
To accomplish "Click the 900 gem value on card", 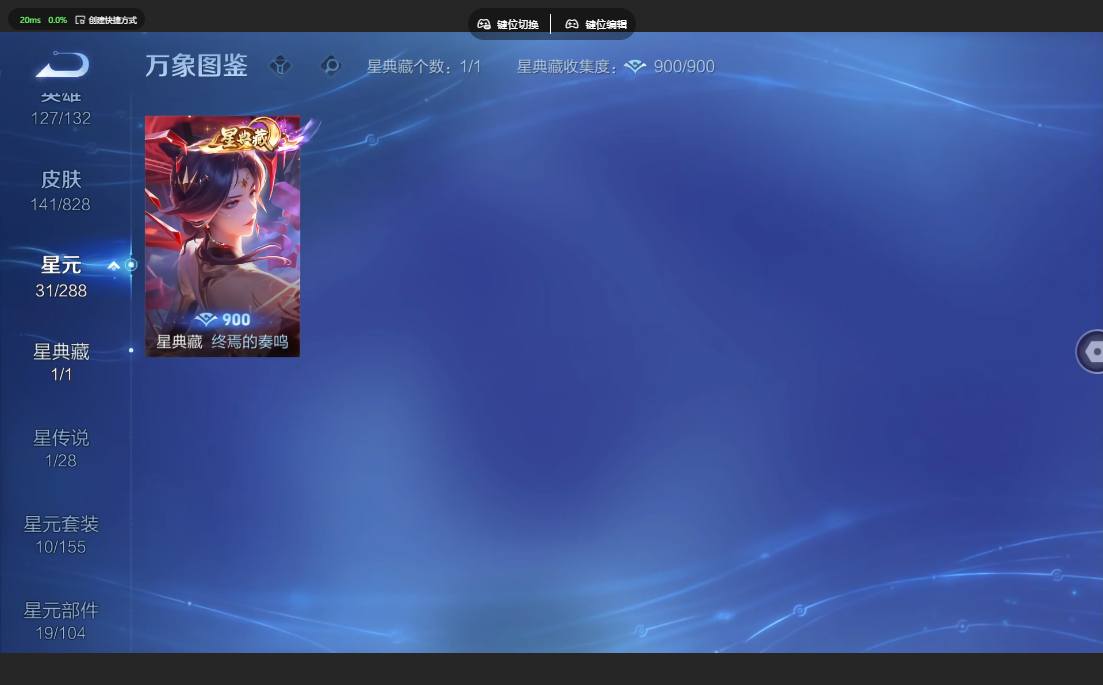I will (223, 319).
